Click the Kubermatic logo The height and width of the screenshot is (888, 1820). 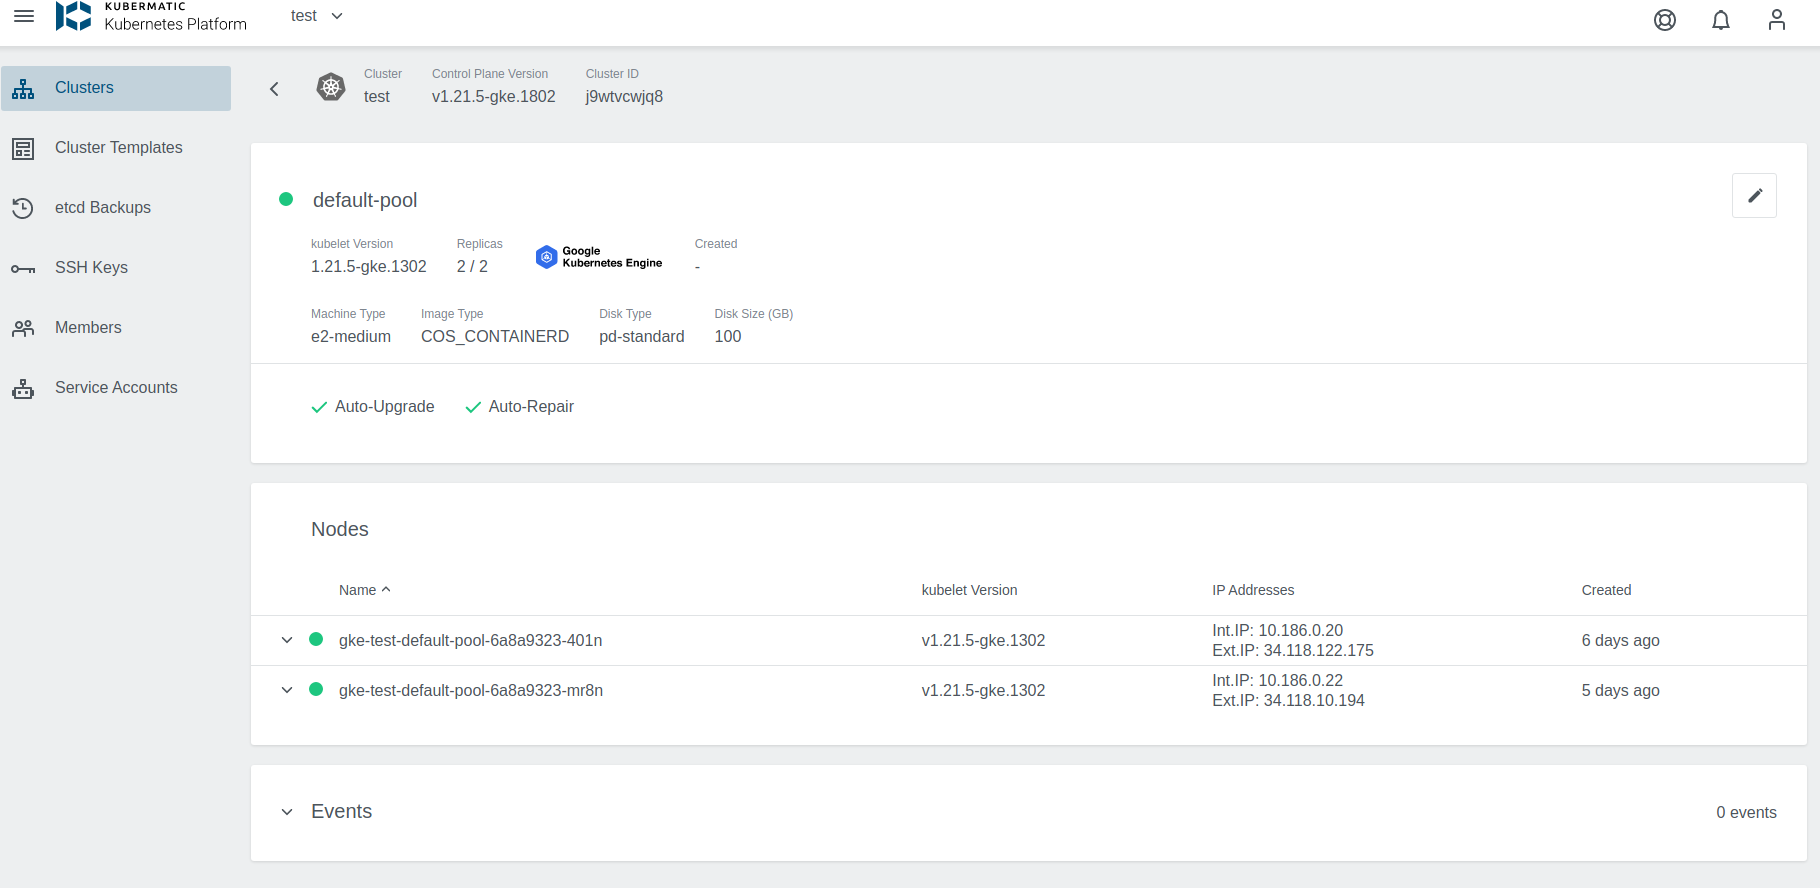point(74,16)
